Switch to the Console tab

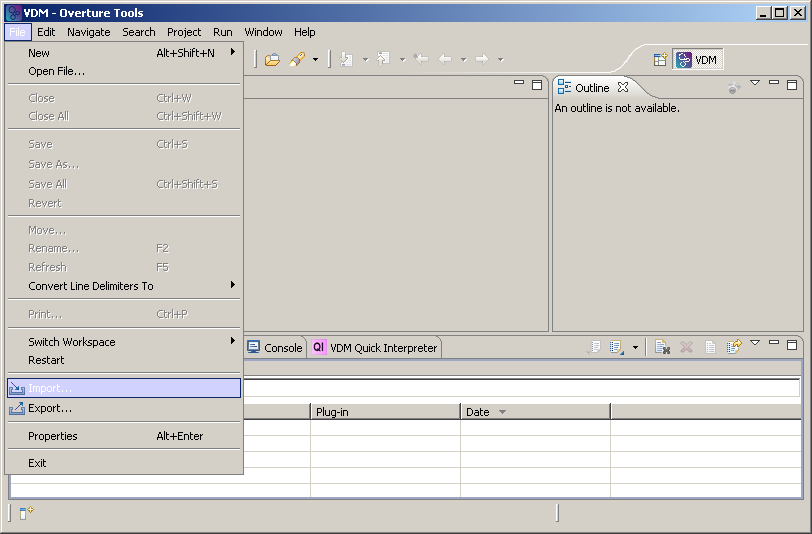(x=274, y=348)
